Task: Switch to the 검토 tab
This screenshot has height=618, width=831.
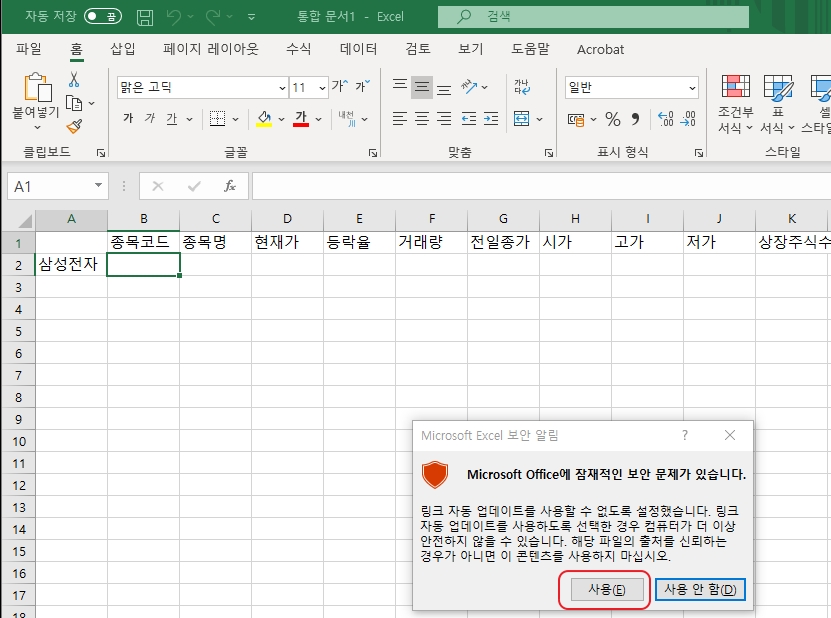Action: pyautogui.click(x=418, y=49)
